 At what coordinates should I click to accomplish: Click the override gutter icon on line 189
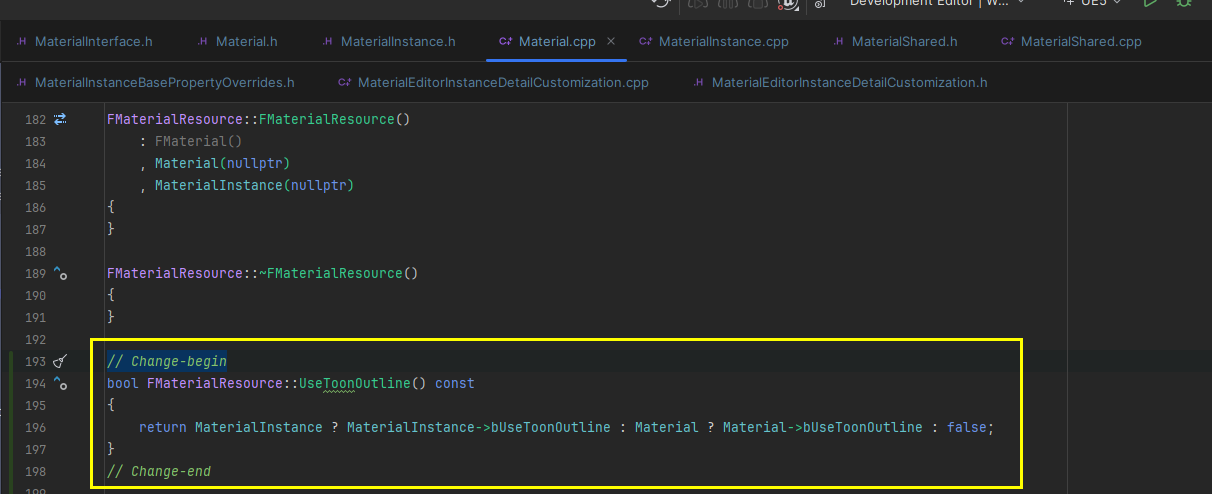[x=60, y=273]
